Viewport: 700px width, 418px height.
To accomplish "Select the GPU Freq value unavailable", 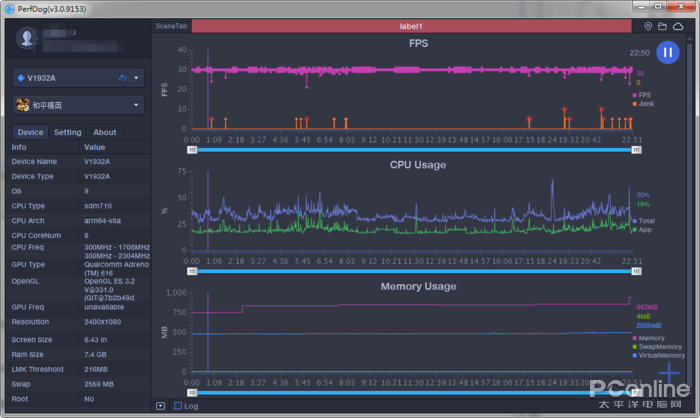I will [x=104, y=307].
